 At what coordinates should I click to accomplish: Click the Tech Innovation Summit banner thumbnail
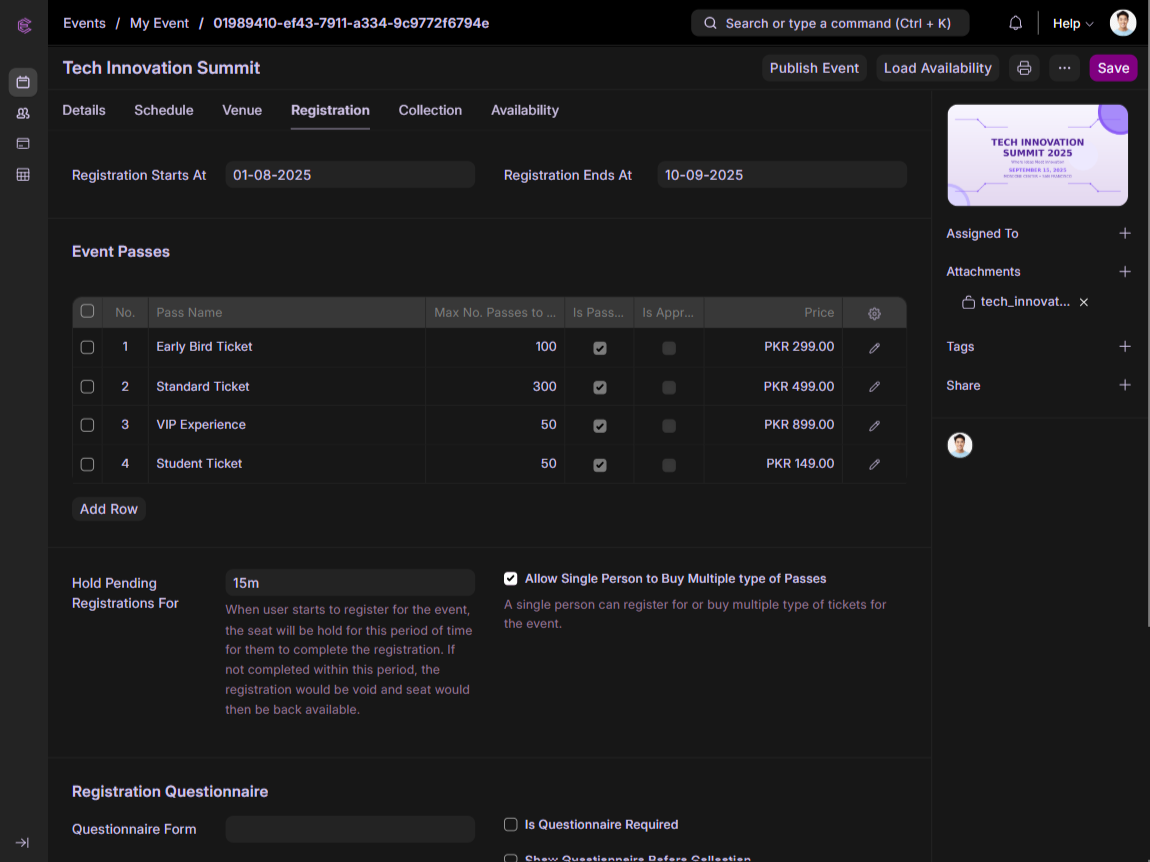(1037, 155)
